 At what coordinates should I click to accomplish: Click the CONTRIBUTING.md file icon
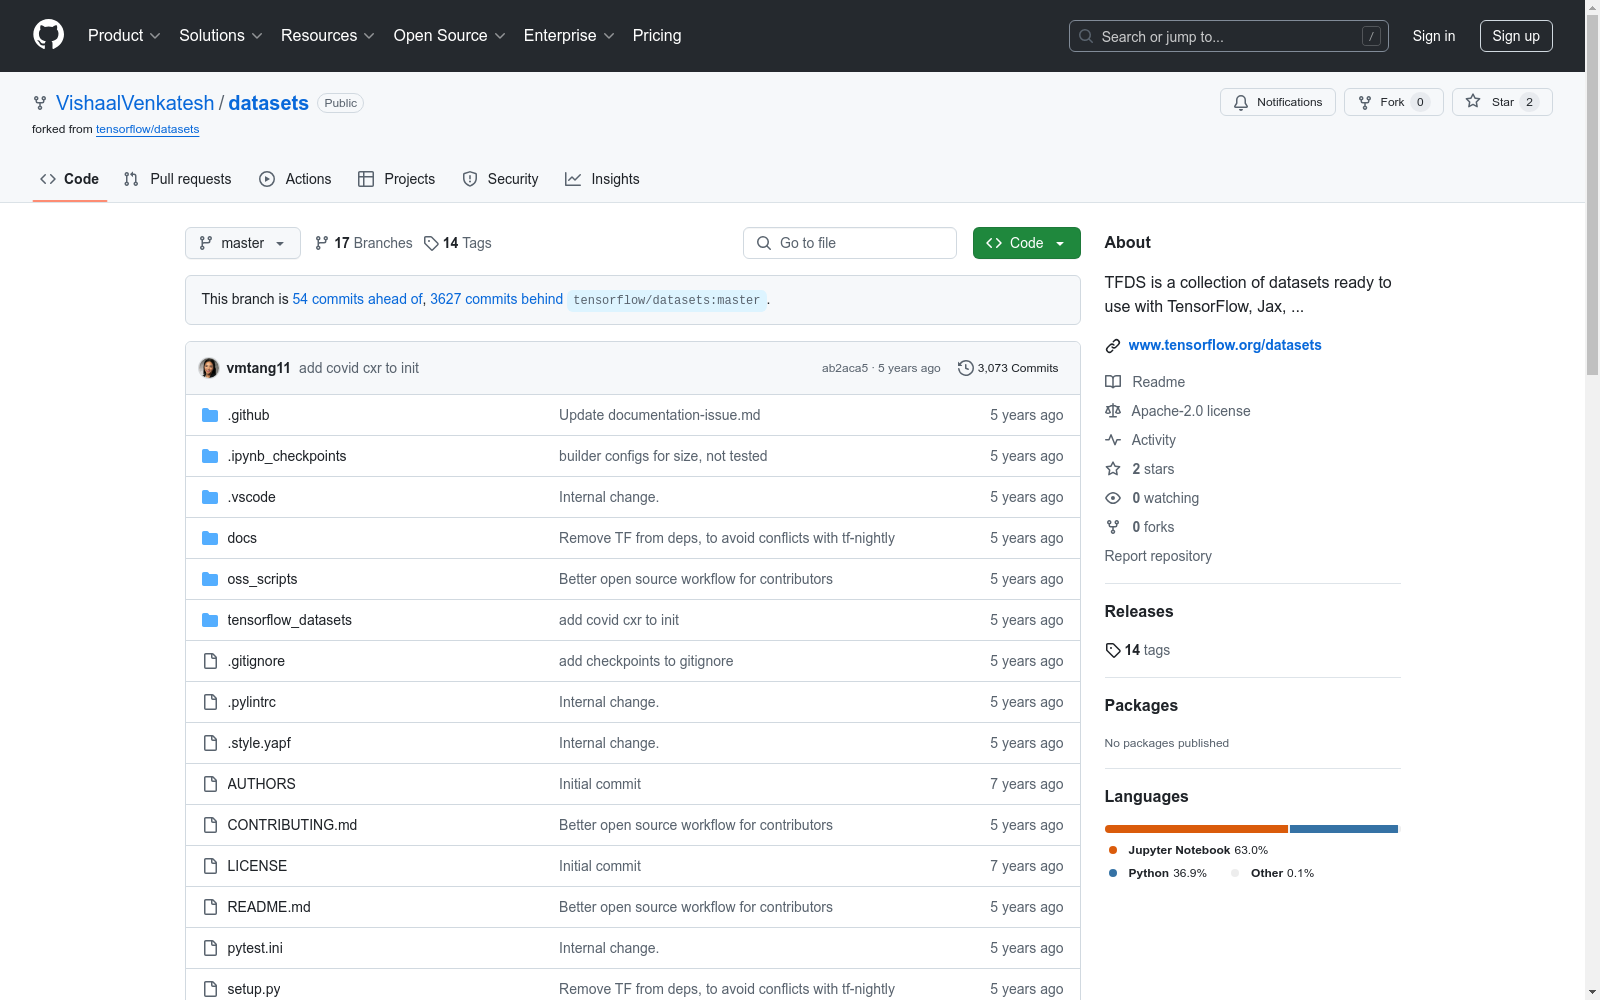click(210, 825)
